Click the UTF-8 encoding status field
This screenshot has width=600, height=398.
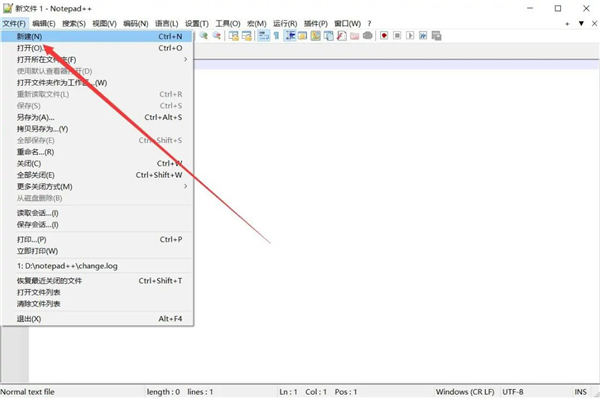click(x=513, y=392)
